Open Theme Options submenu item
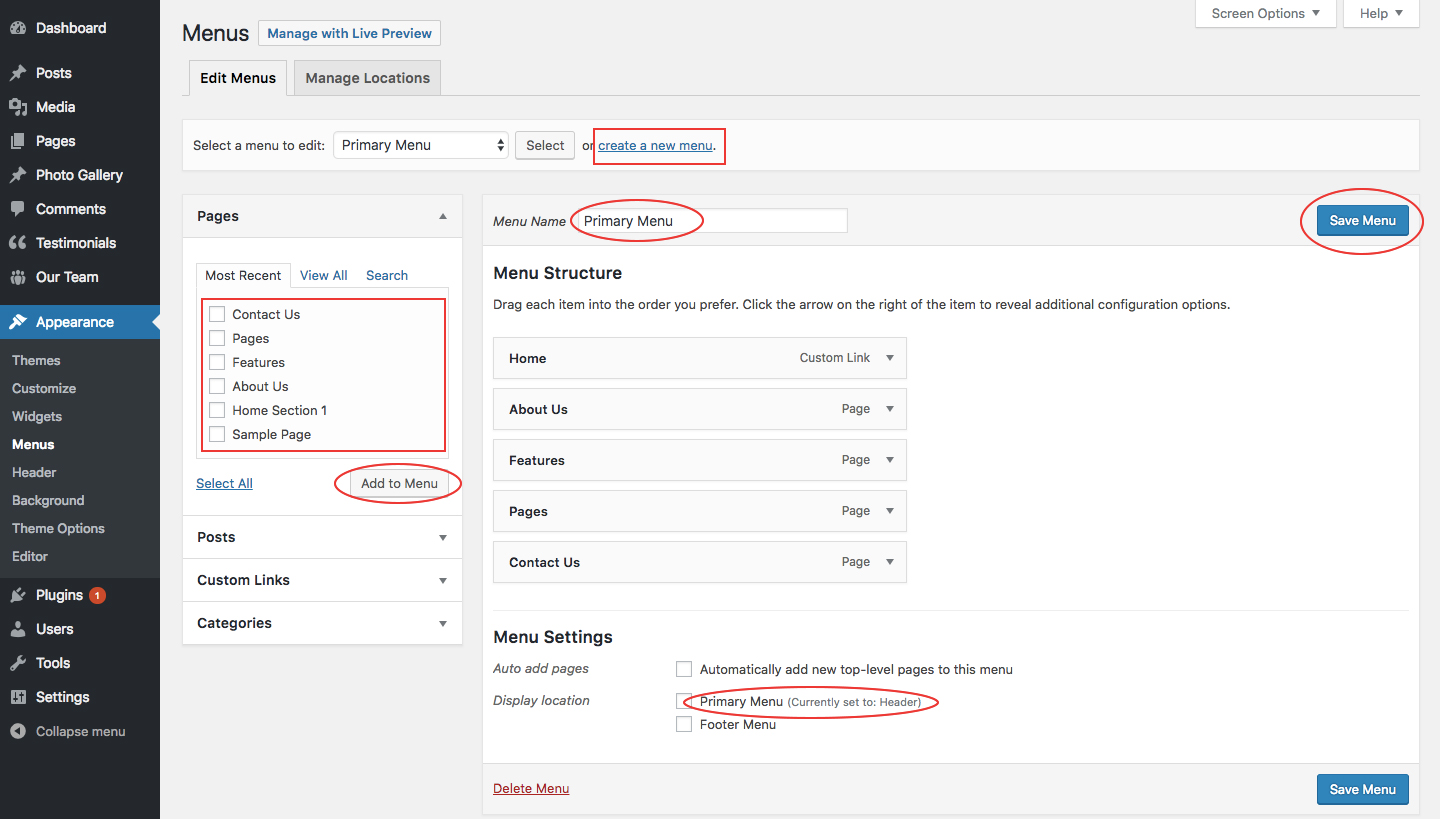 (x=58, y=528)
